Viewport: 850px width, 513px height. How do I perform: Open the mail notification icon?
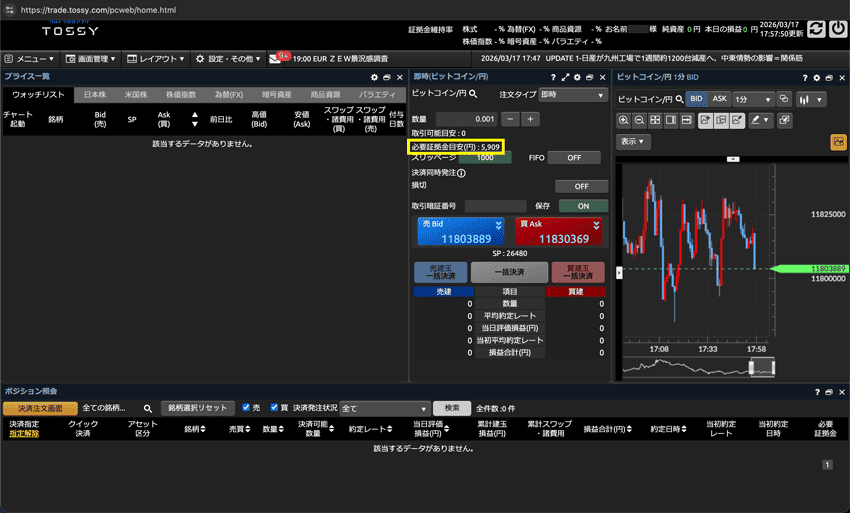pyautogui.click(x=277, y=59)
